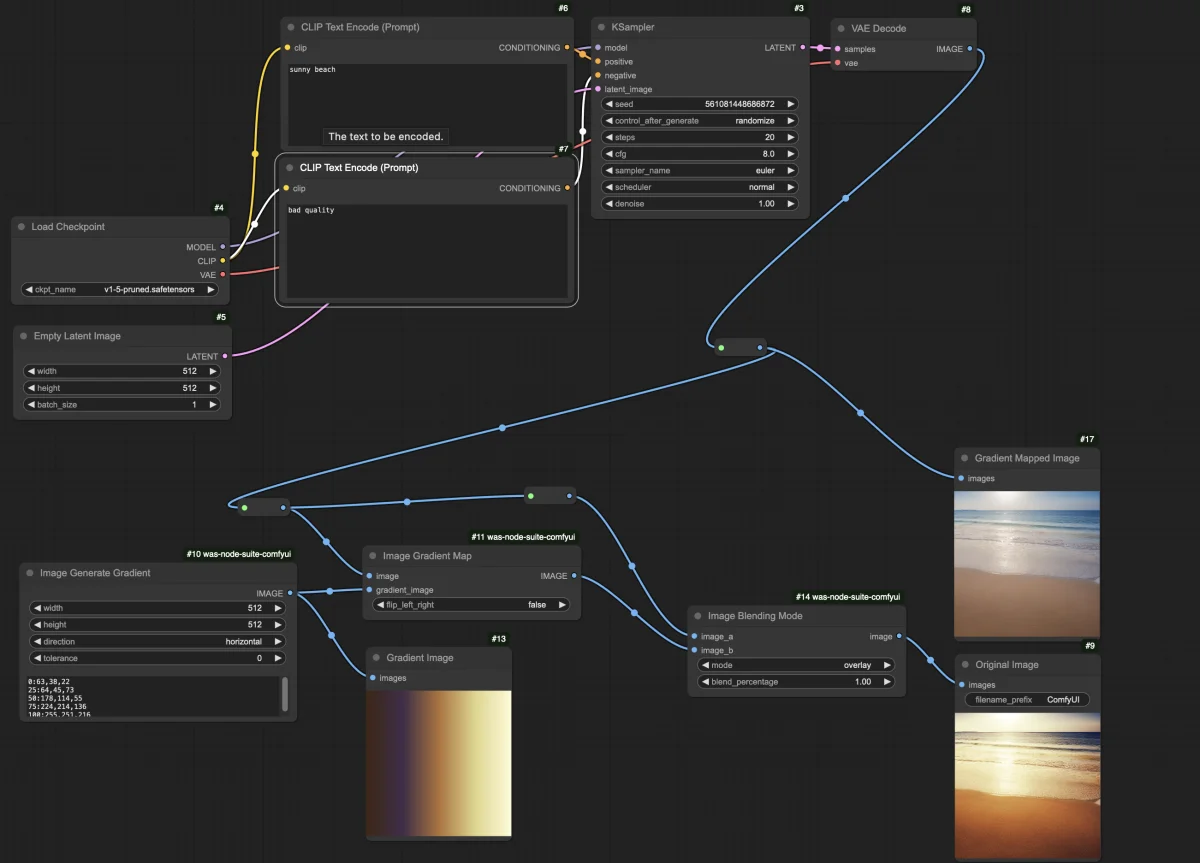Screen dimensions: 1200x863
Task: Click the images input socket on Gradient Mapped Image
Action: (962, 478)
